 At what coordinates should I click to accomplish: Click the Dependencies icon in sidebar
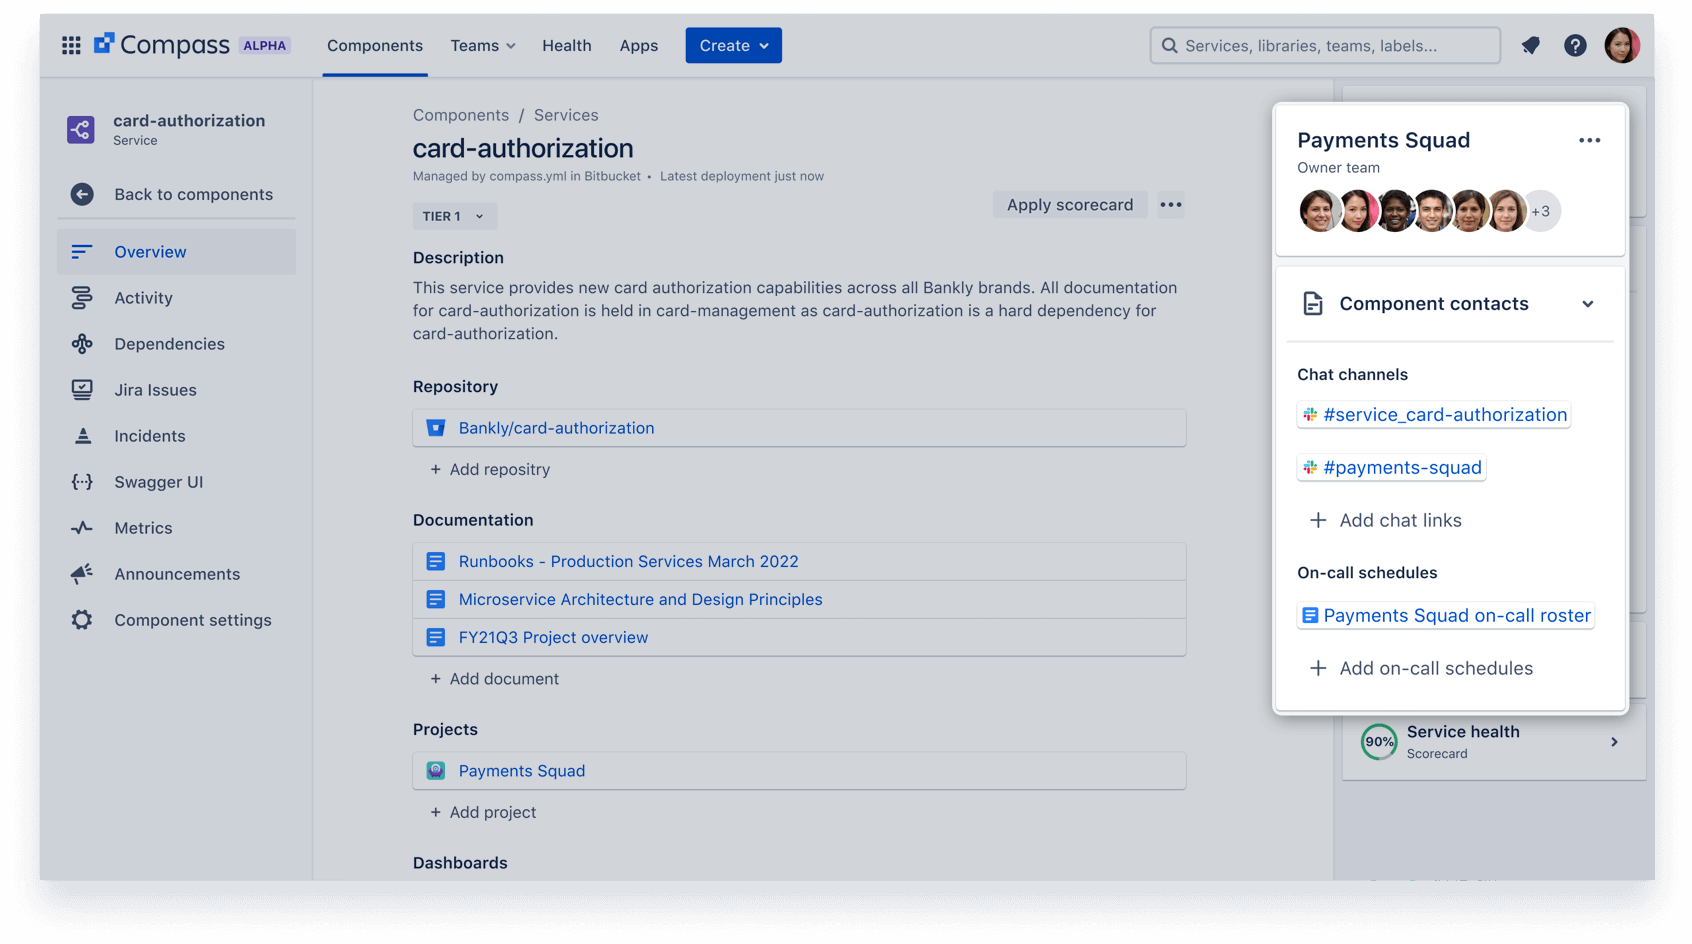coord(82,344)
